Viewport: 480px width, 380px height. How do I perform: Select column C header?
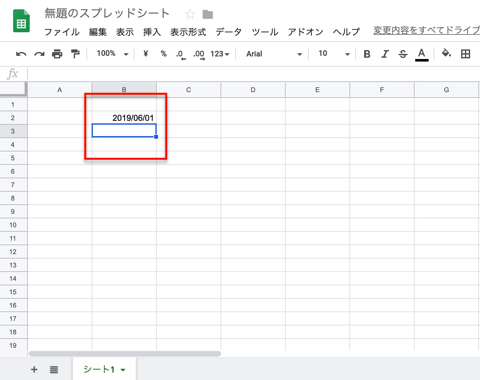[188, 90]
